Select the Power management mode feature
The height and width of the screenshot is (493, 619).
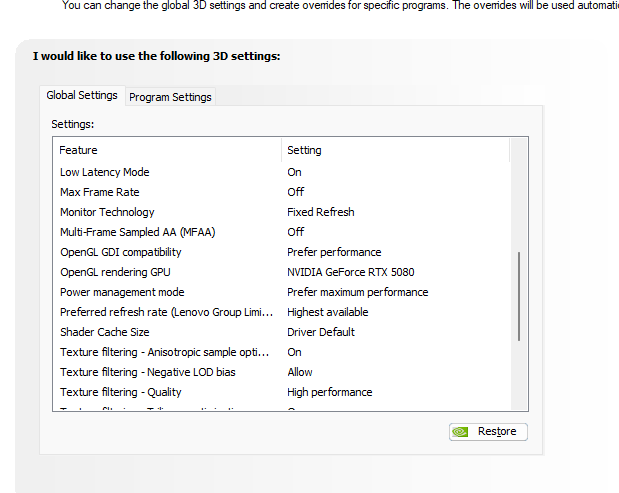tap(122, 292)
